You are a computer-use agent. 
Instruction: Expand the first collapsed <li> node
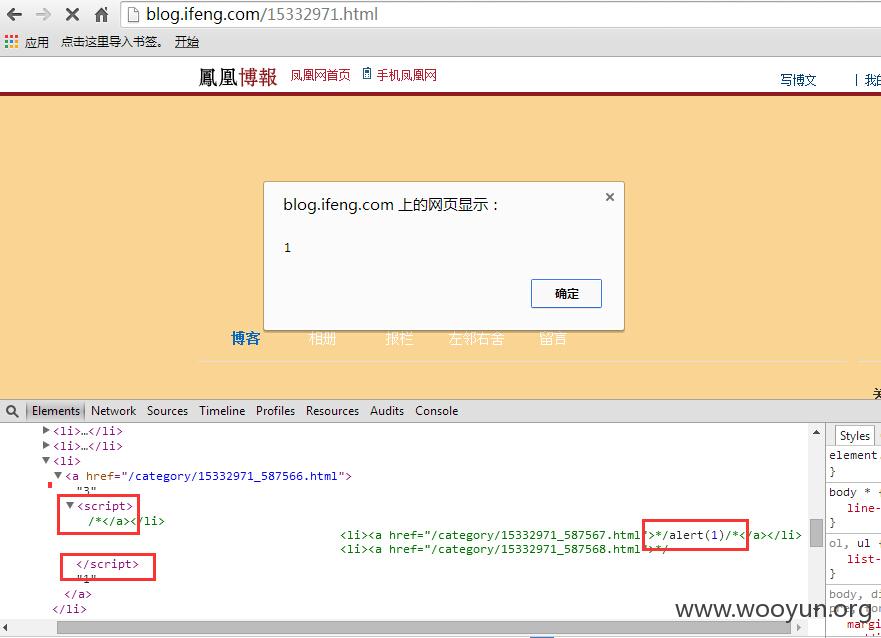(47, 430)
